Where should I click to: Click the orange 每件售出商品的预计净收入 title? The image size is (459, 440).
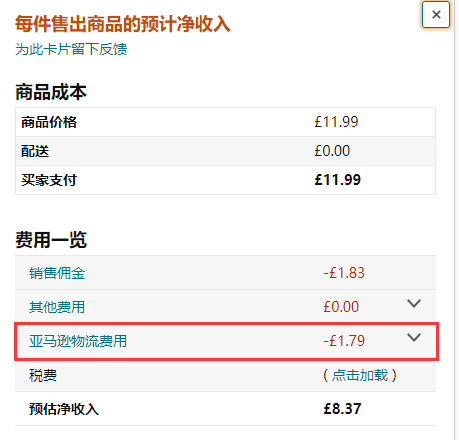point(123,24)
